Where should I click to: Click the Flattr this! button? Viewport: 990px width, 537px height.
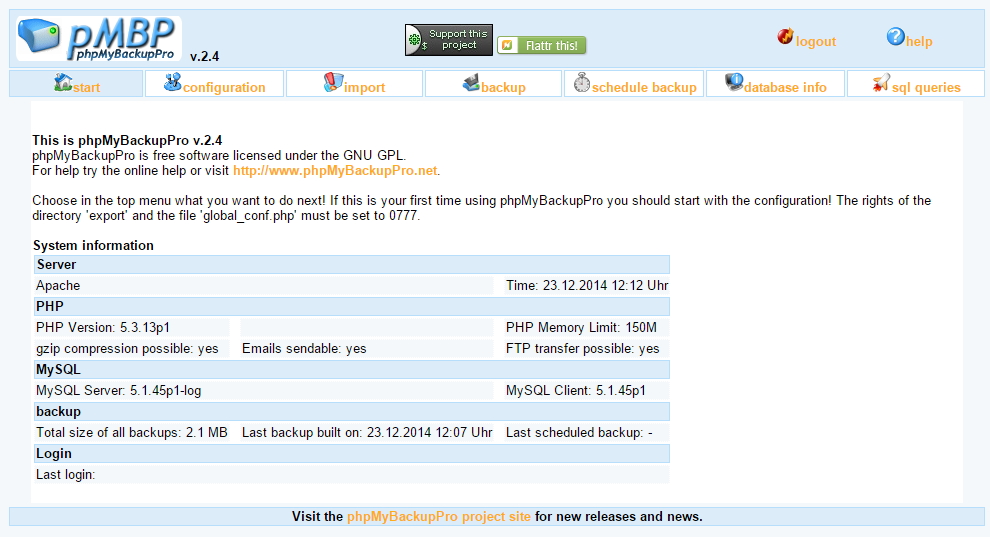coord(542,45)
